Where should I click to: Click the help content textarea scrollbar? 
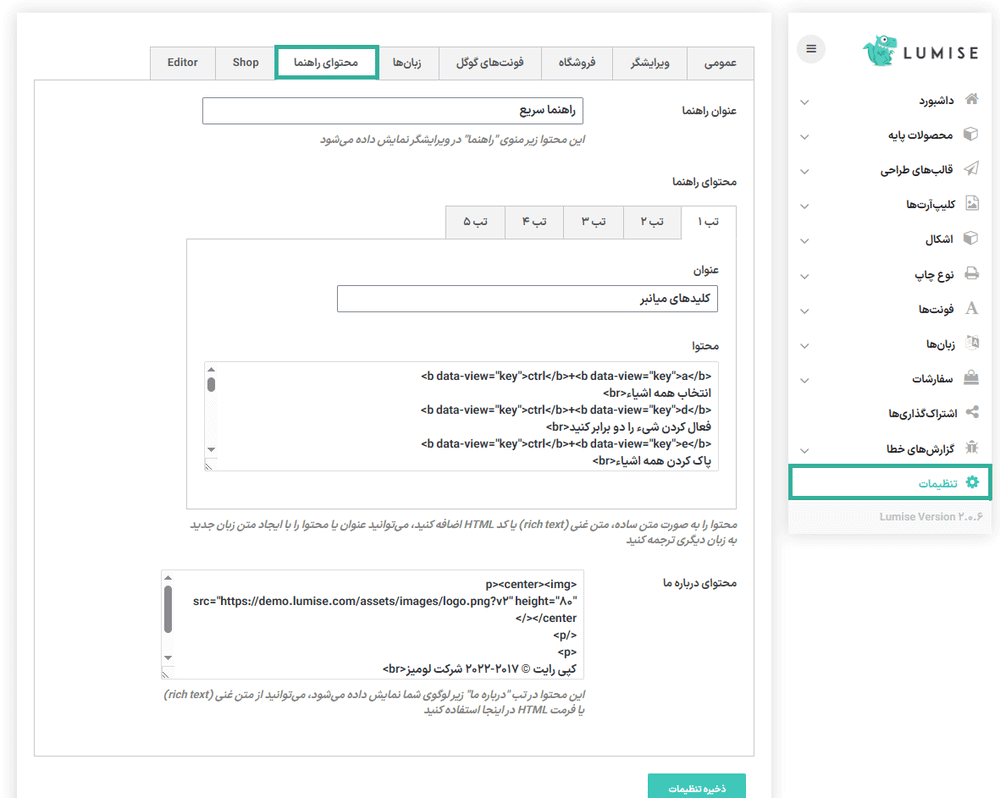211,384
